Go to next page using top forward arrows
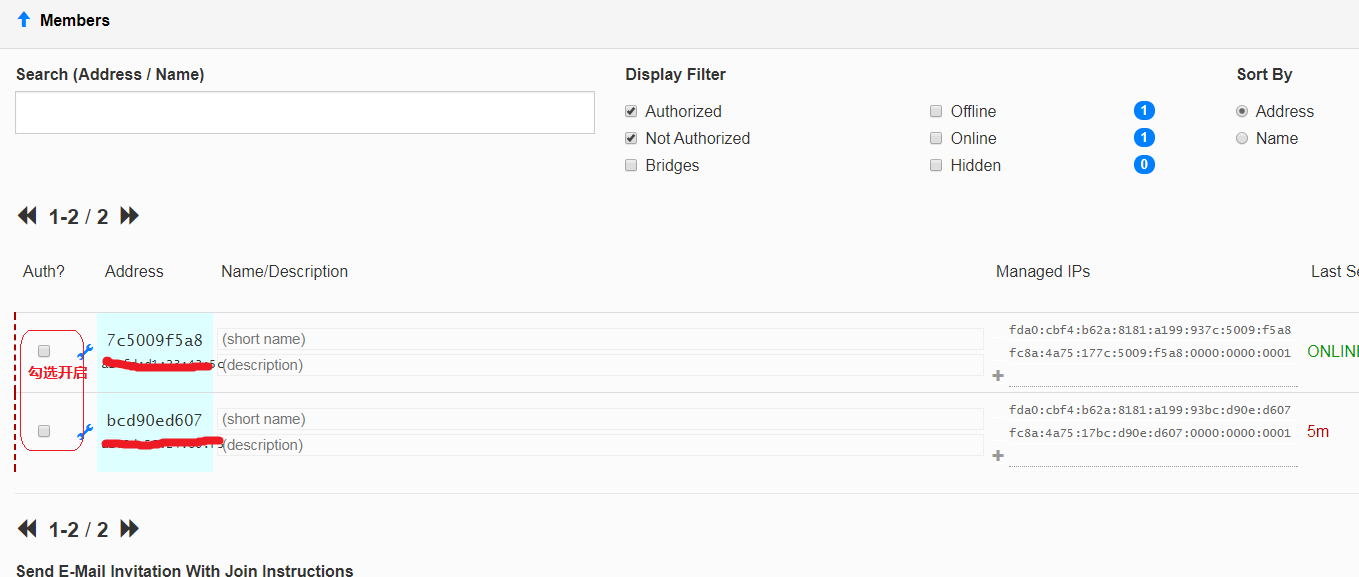The image size is (1359, 577). [x=130, y=216]
